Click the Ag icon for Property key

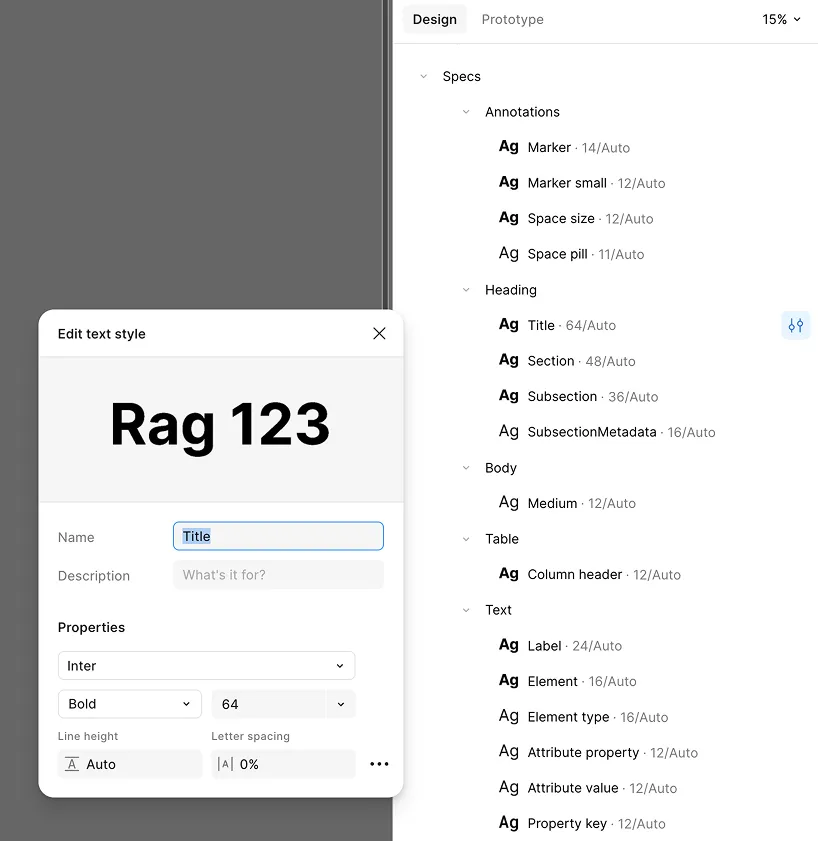click(x=509, y=823)
